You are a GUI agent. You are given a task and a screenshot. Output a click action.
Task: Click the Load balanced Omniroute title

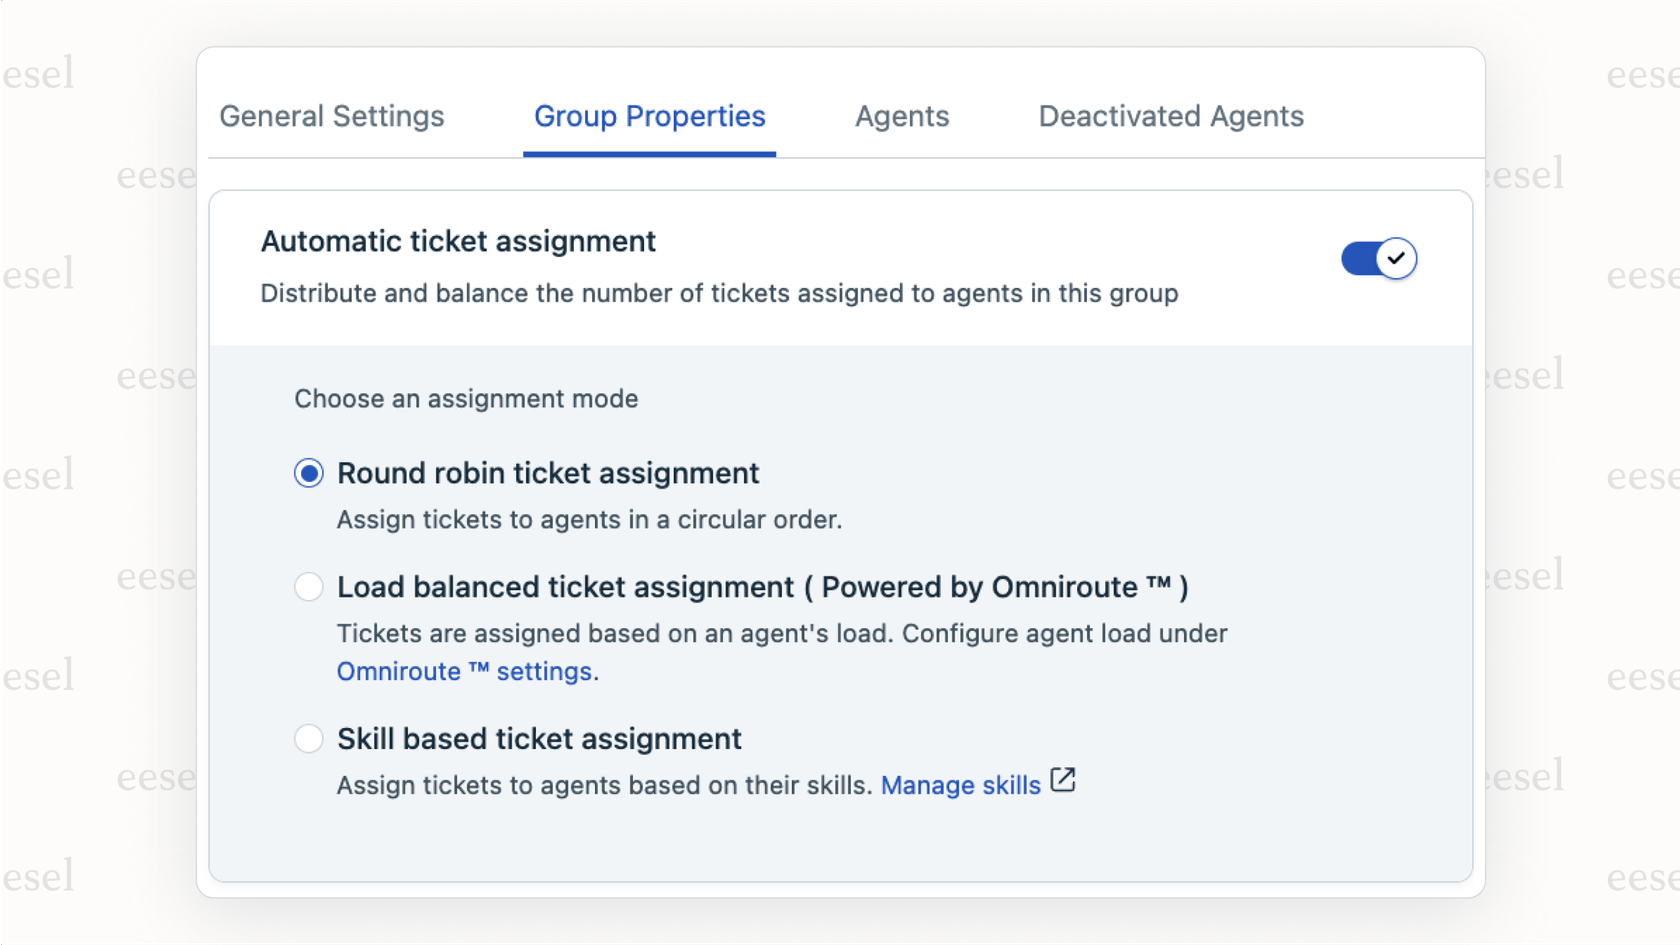click(762, 587)
